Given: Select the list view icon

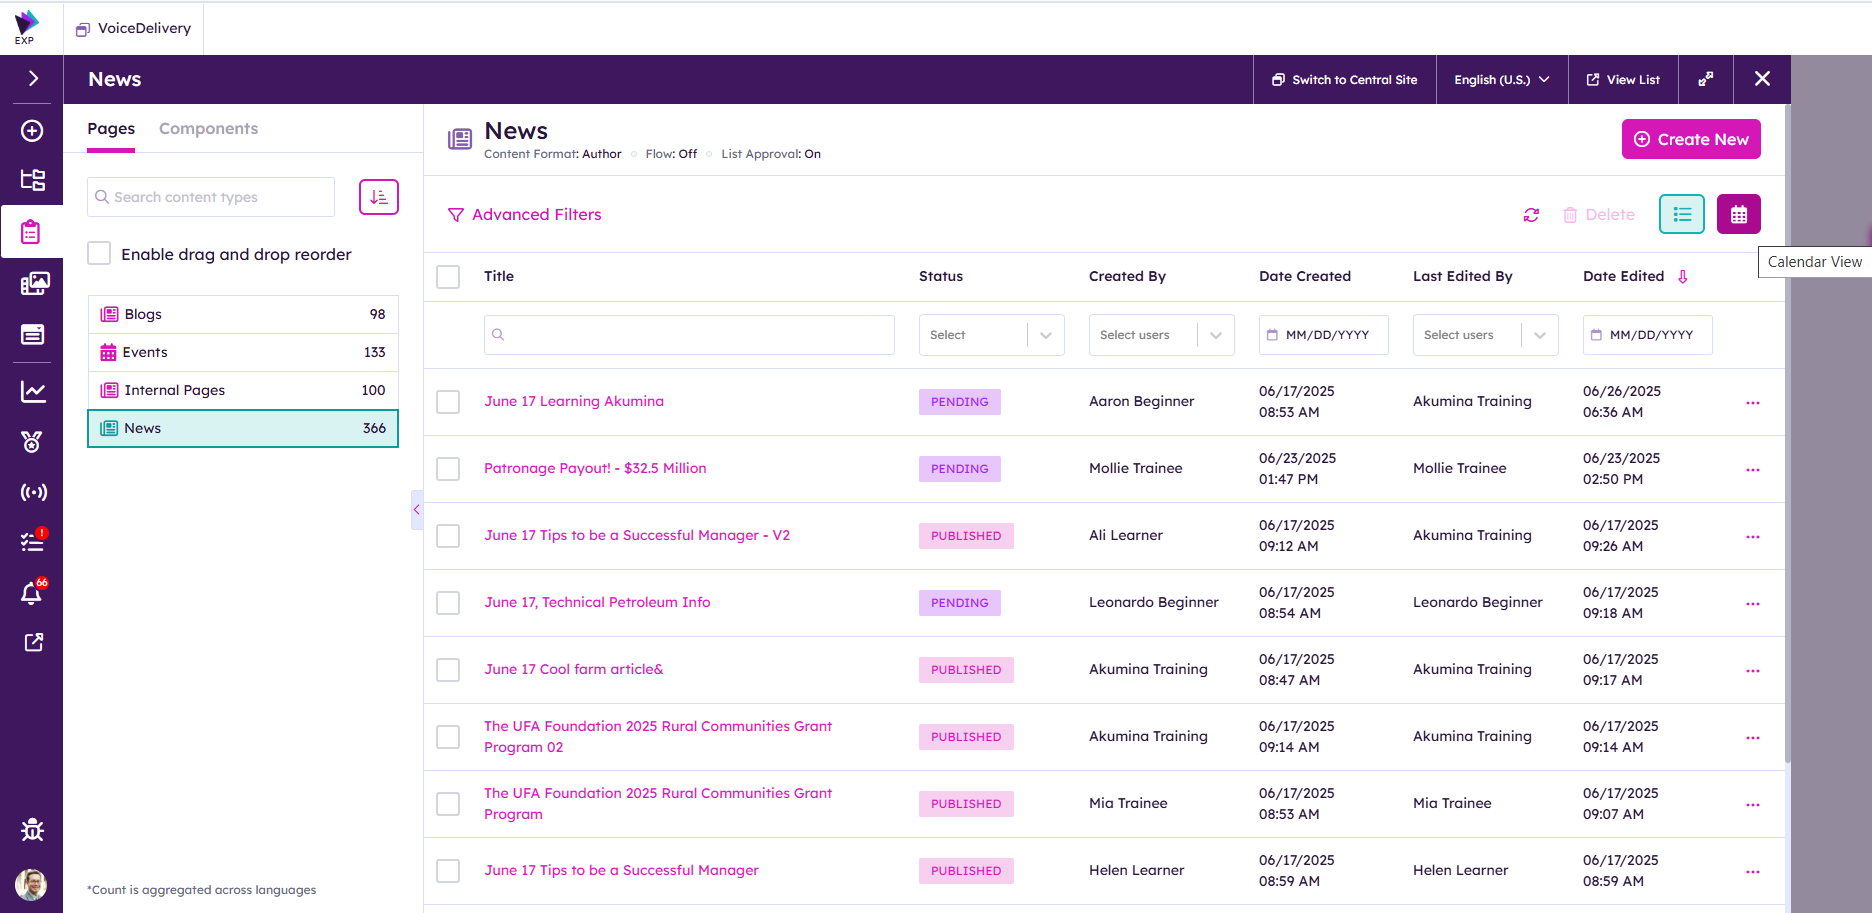Looking at the screenshot, I should (1681, 214).
